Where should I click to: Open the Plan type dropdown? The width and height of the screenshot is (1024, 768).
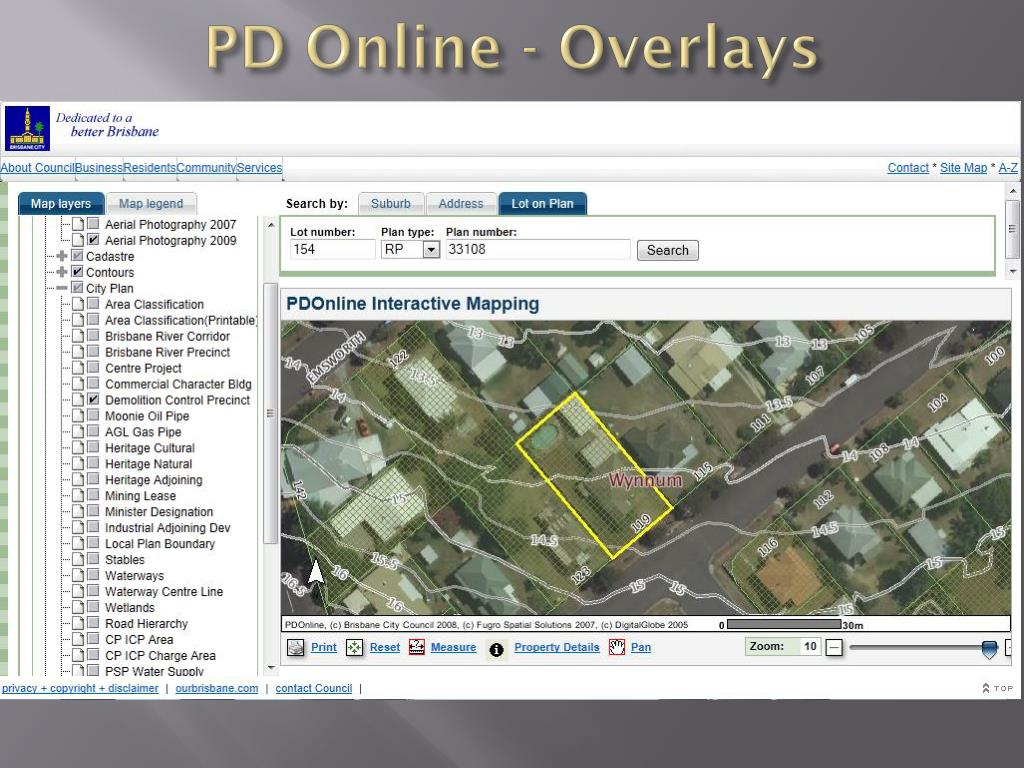(431, 249)
